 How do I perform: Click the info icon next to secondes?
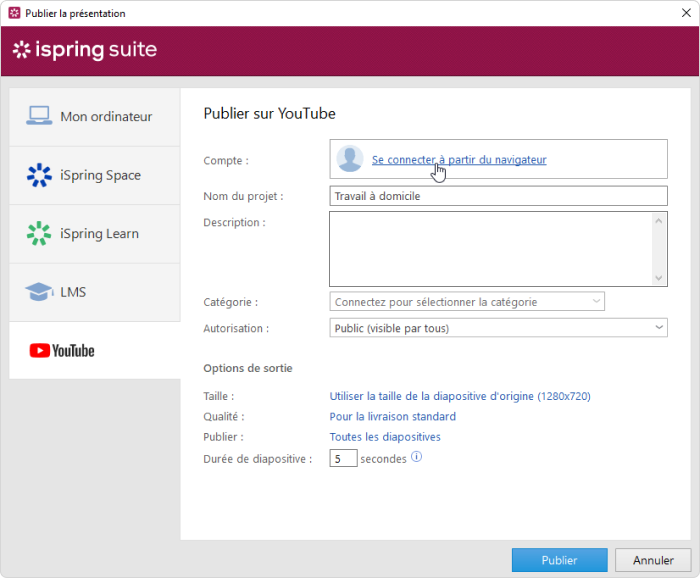(x=417, y=457)
